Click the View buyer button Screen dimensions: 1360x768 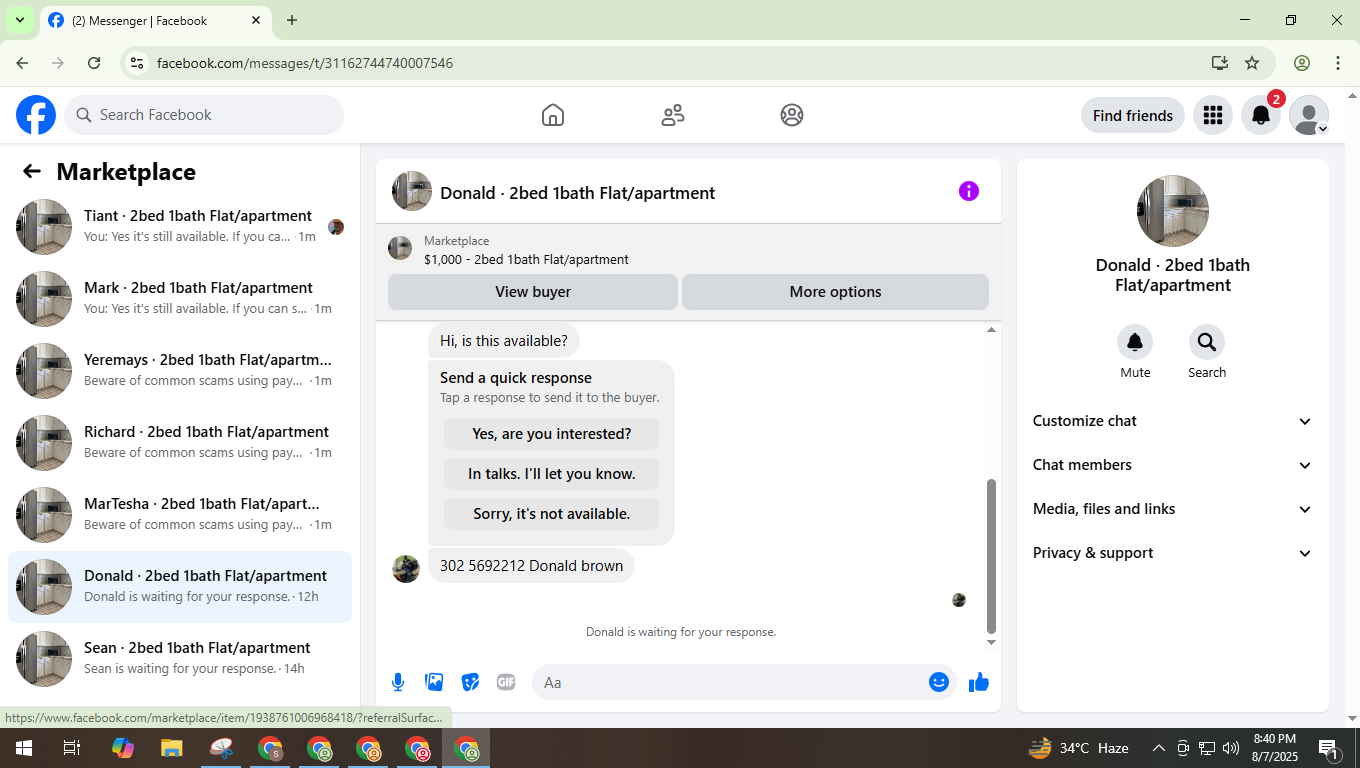533,292
